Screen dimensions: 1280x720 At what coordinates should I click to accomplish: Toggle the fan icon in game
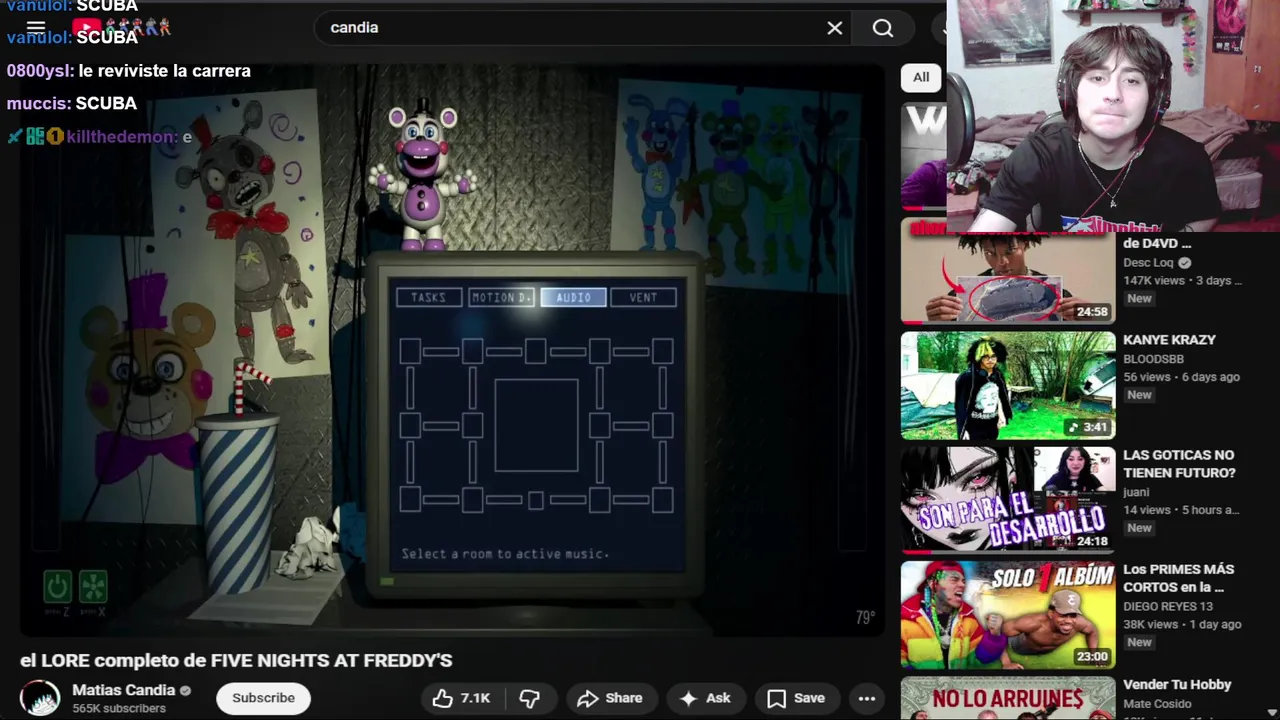[x=93, y=586]
